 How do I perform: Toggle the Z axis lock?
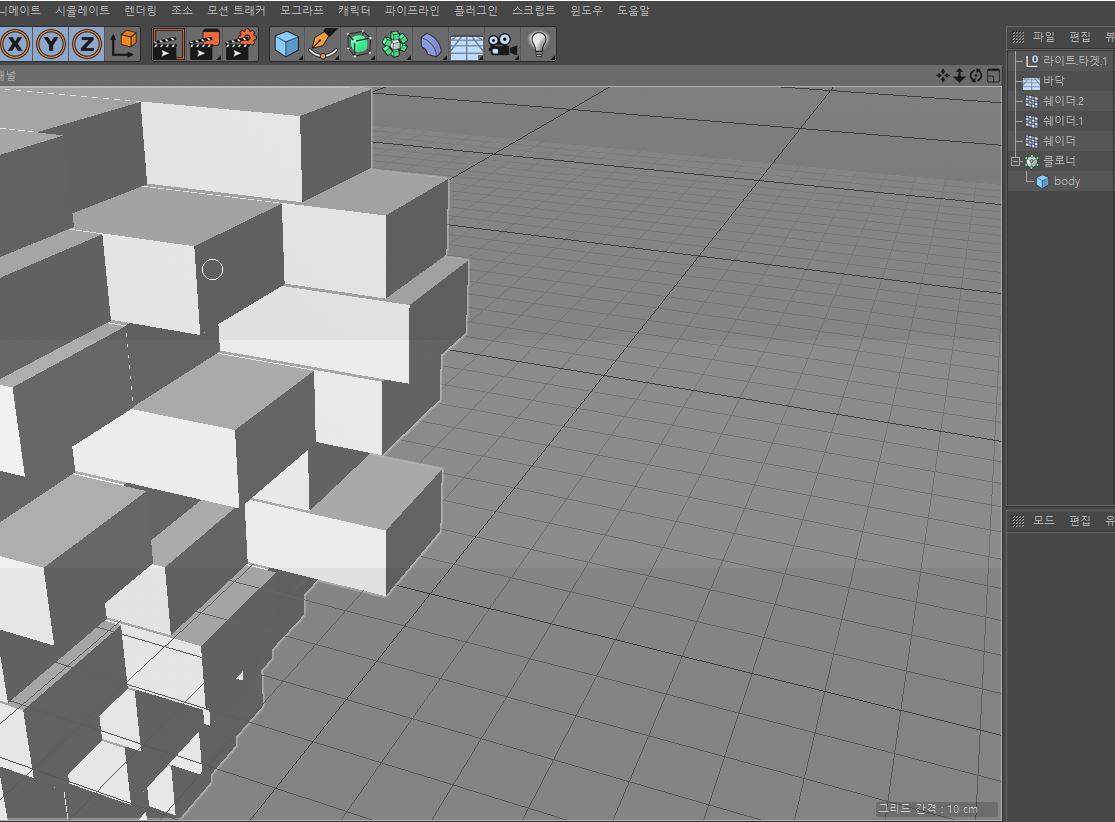click(x=87, y=44)
